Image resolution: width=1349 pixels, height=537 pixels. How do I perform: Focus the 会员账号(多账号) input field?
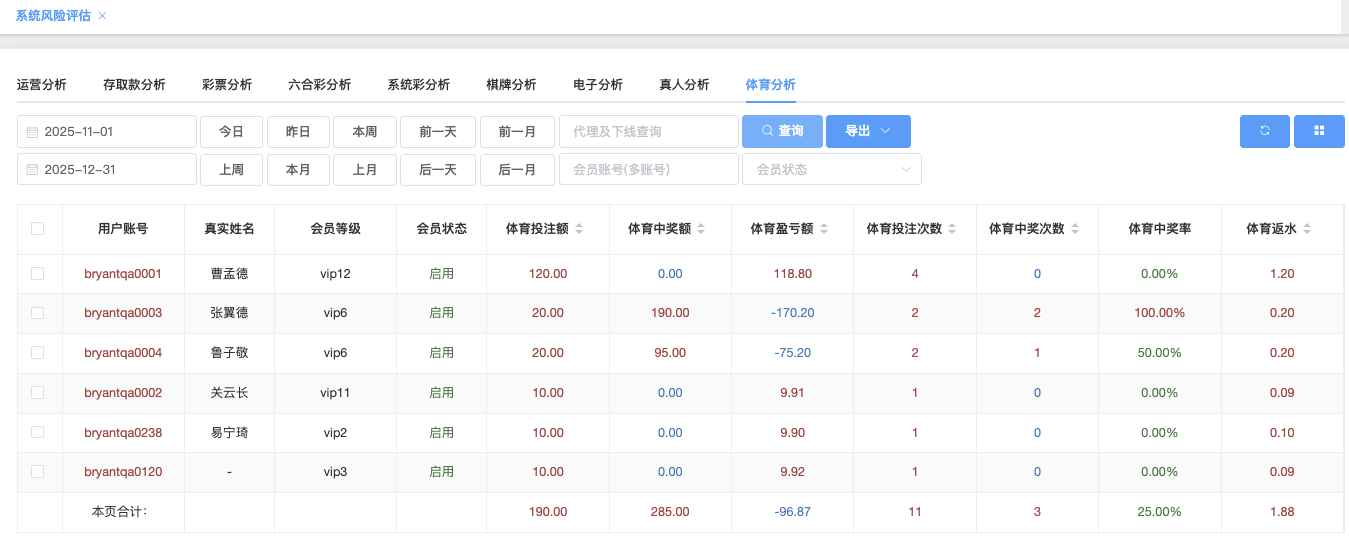[x=648, y=169]
